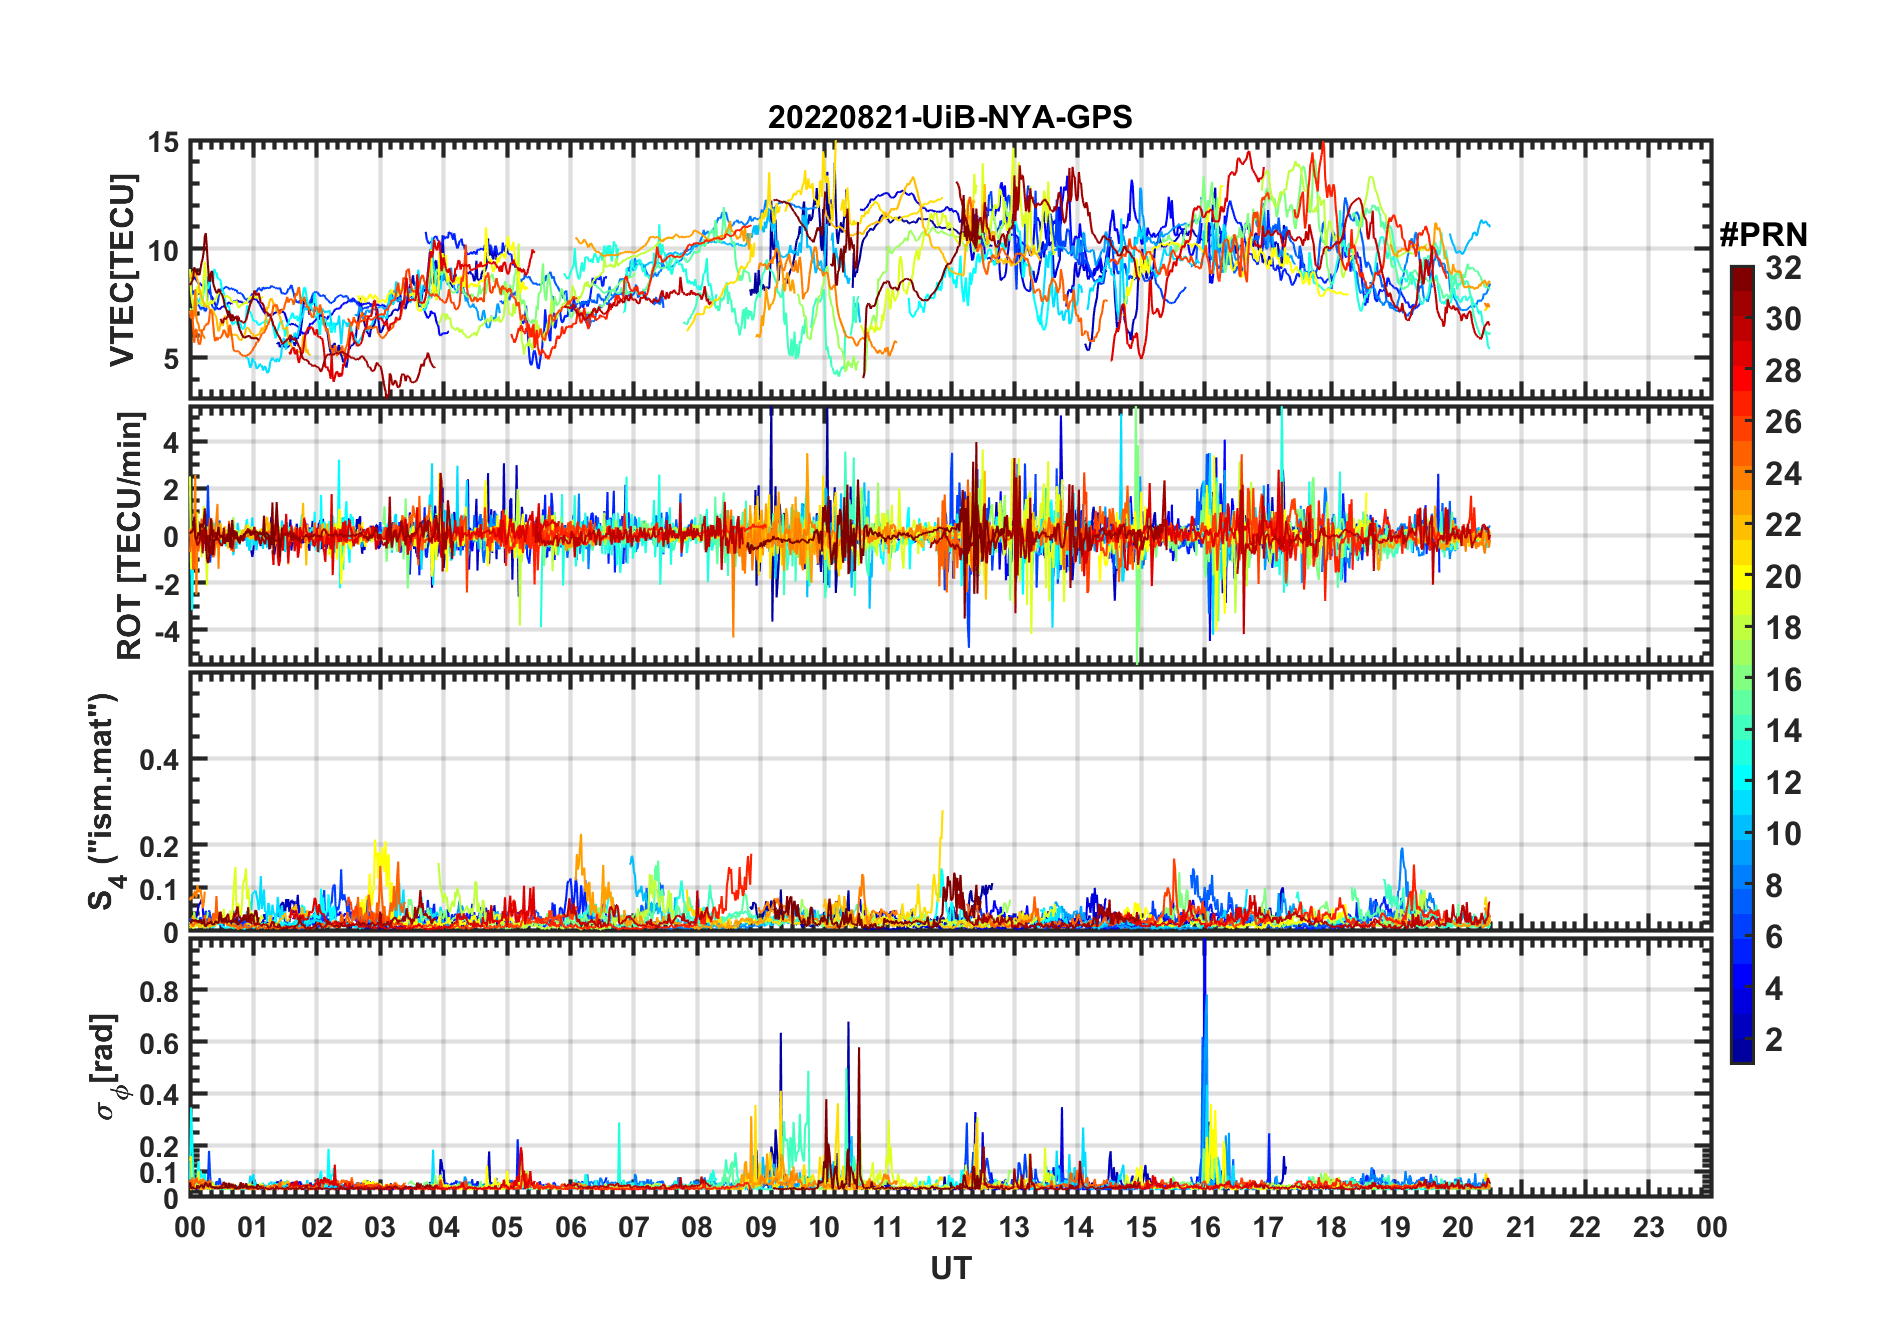Click x-axis tick label 12
1902x1330 pixels.
point(951,1227)
